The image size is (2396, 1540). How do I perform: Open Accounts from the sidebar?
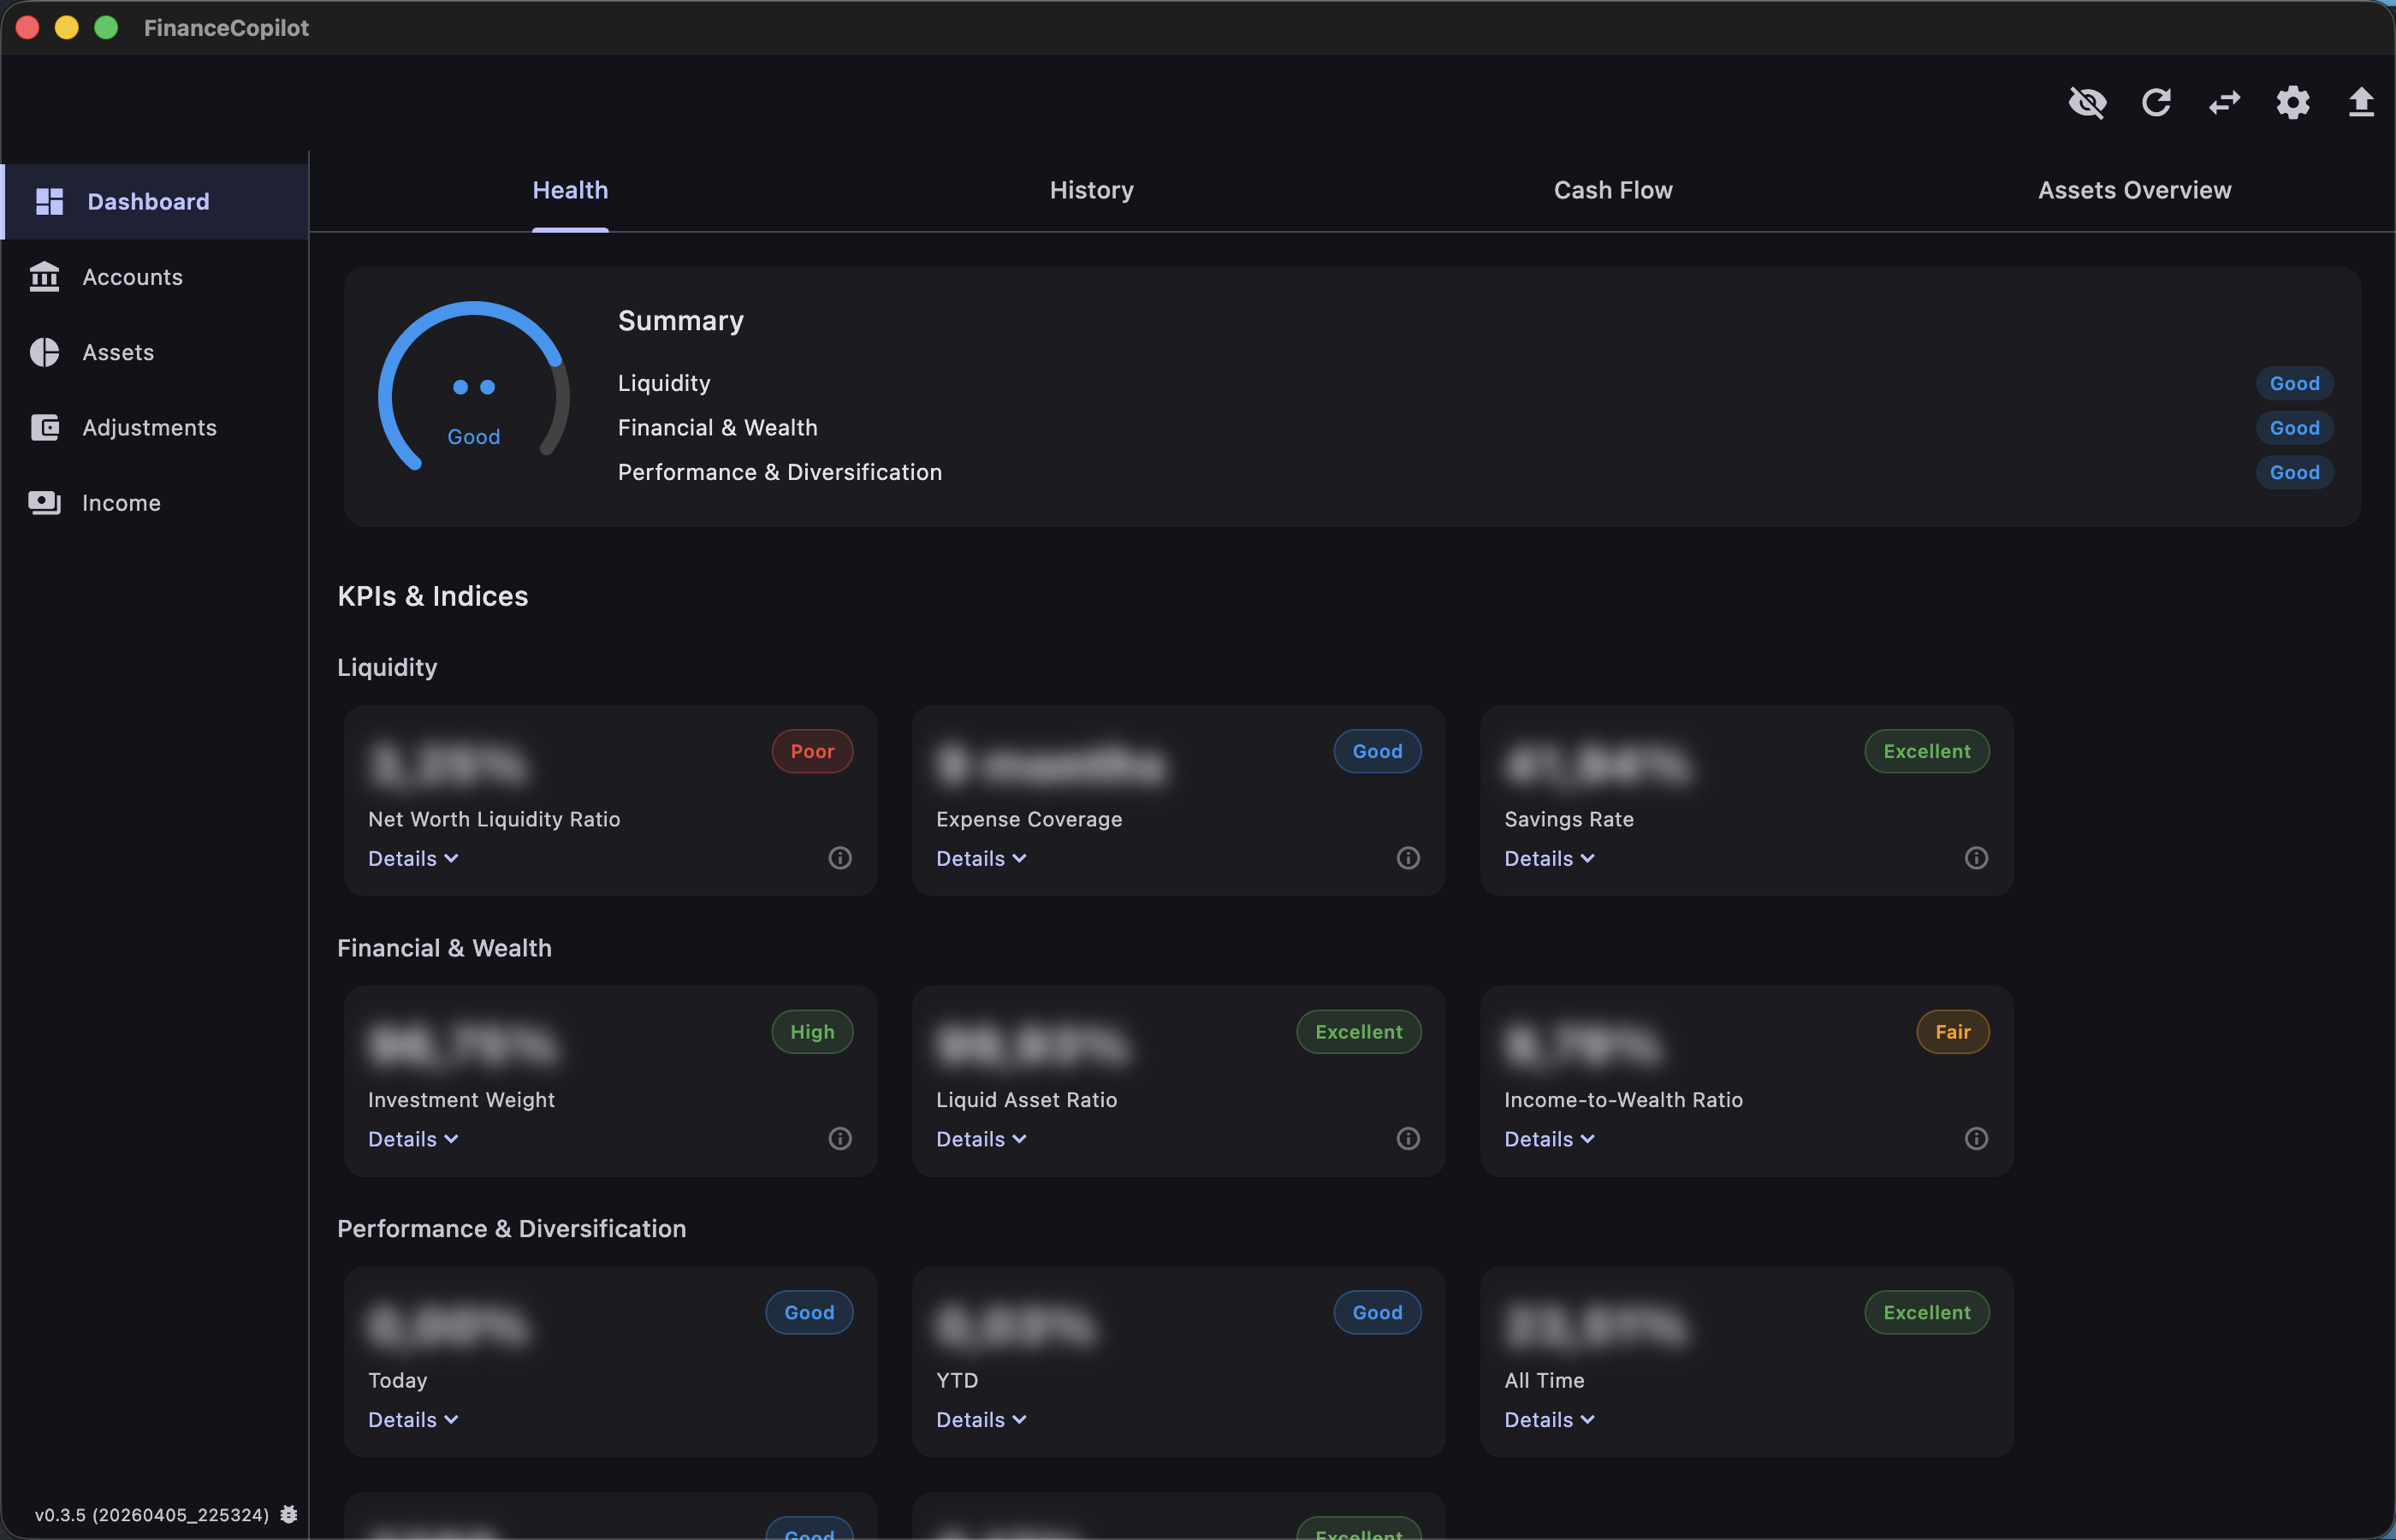coord(132,277)
